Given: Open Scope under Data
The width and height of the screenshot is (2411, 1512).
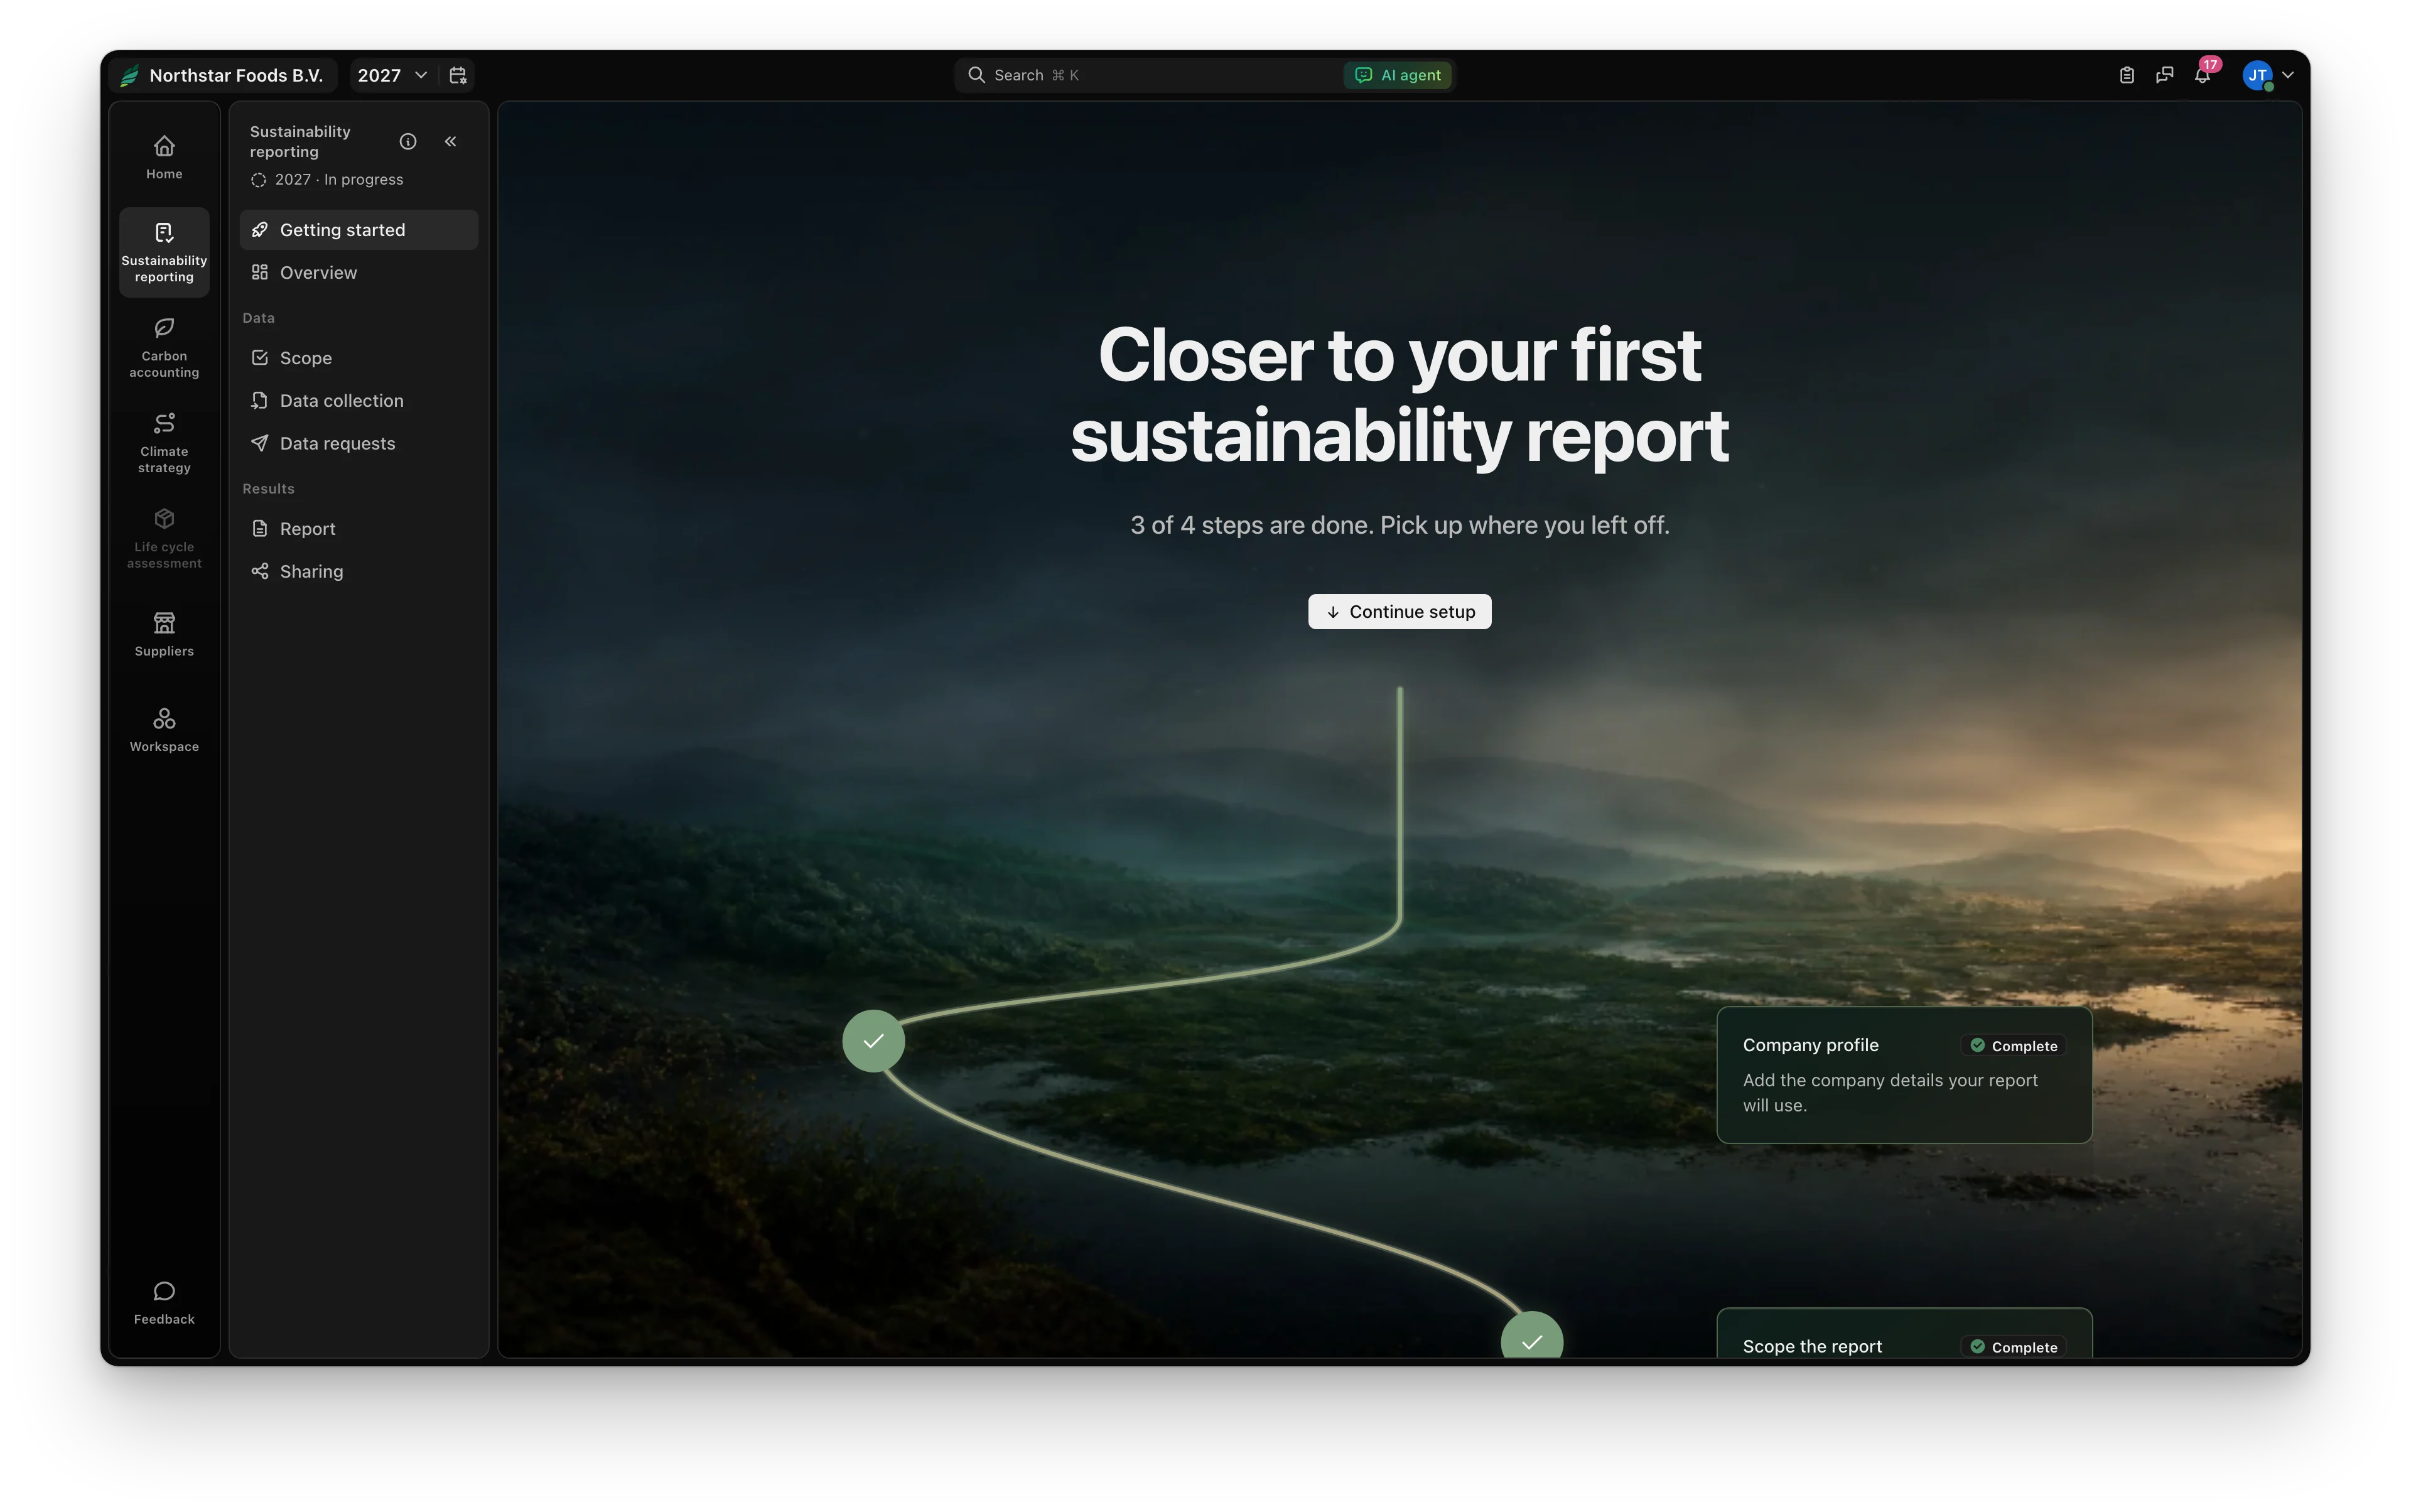Looking at the screenshot, I should click(358, 358).
